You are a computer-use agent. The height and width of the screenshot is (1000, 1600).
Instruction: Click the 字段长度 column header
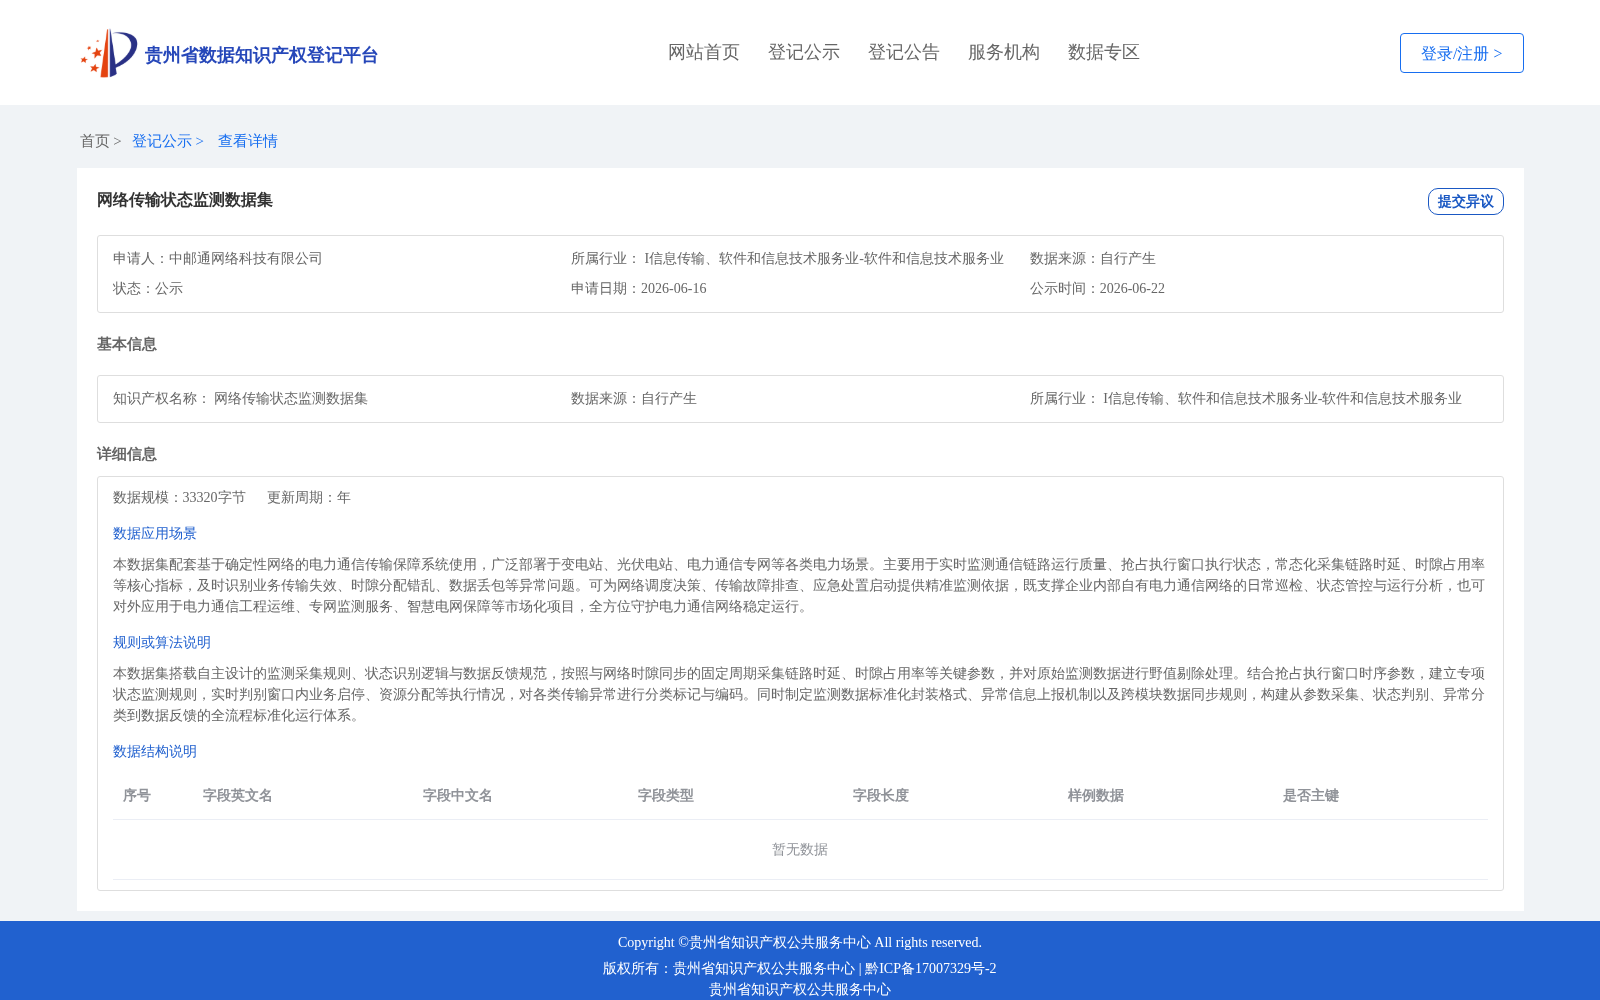click(881, 795)
